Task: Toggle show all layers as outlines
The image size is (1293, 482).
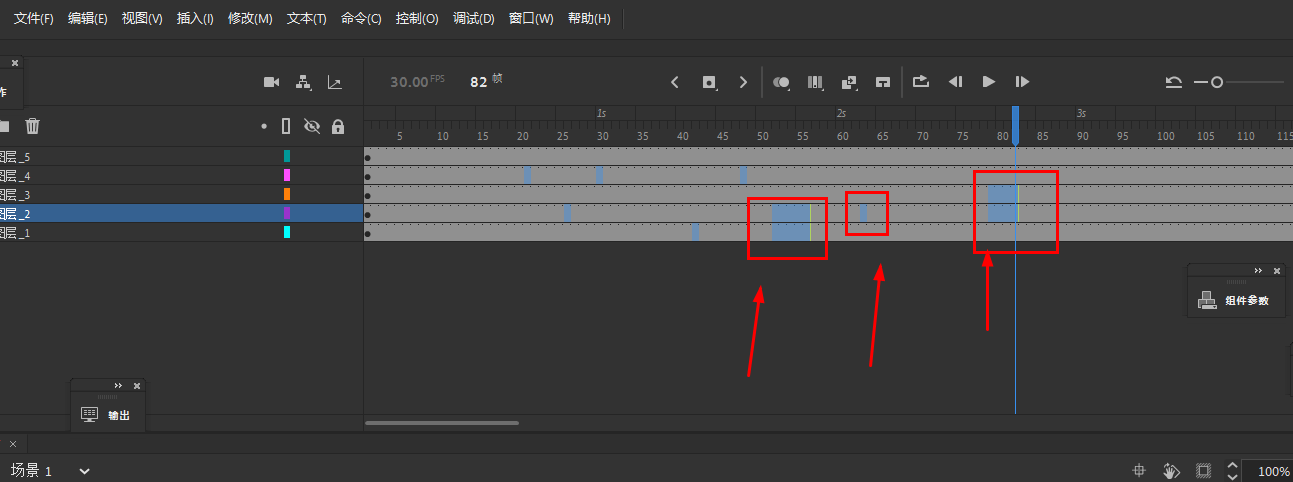Action: click(286, 126)
